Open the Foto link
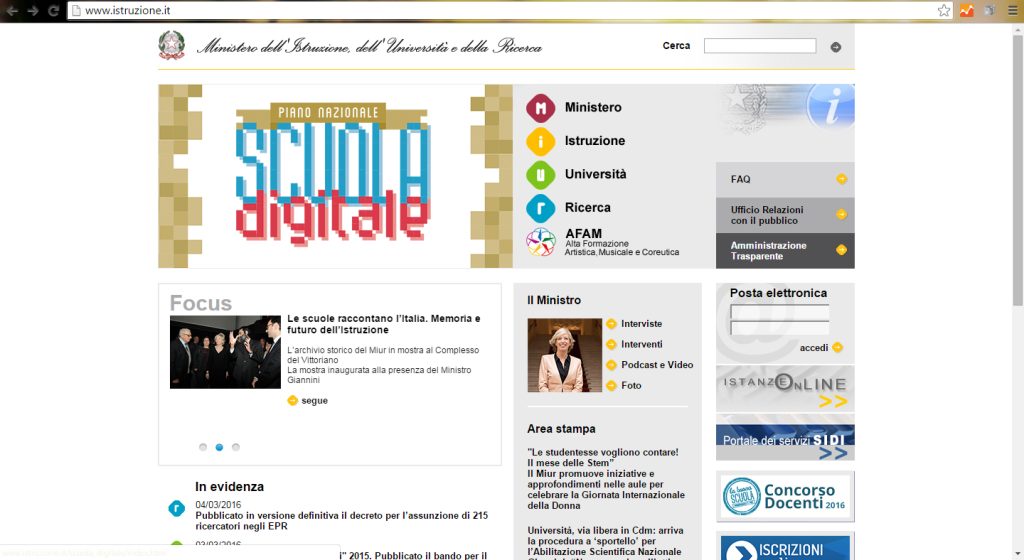The width and height of the screenshot is (1024, 560). point(631,386)
